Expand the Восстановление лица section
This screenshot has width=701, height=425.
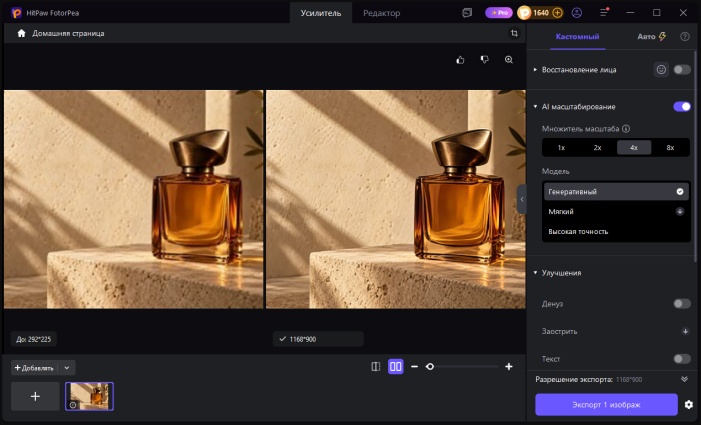pos(535,70)
